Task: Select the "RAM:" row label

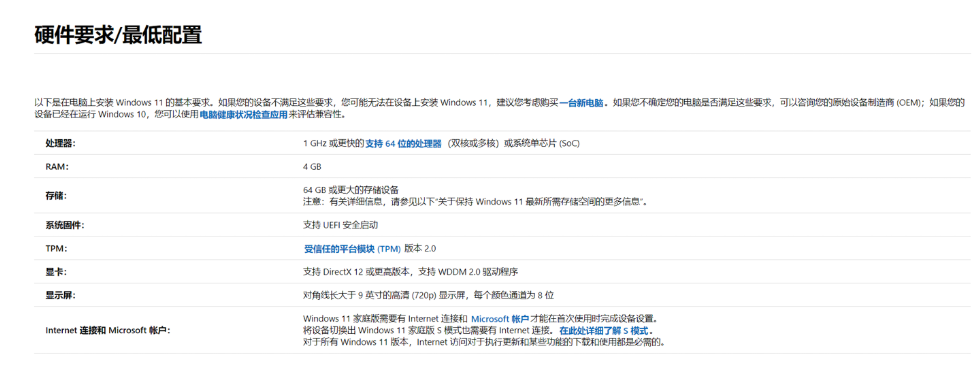Action: coord(57,167)
